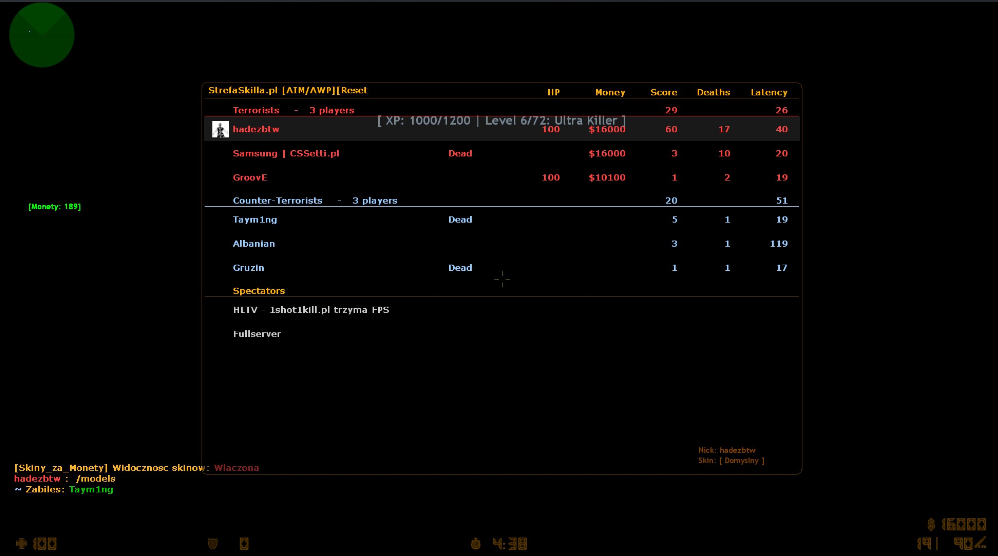998x556 pixels.
Task: Click the Widocznosc skinow chat message
Action: (137, 468)
